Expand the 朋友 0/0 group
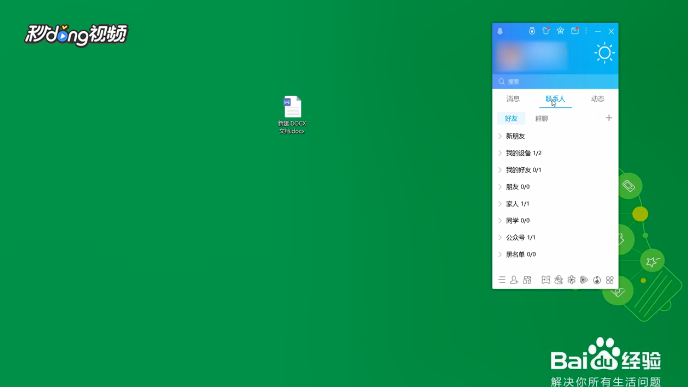Screen dimensions: 688x387 coord(555,187)
